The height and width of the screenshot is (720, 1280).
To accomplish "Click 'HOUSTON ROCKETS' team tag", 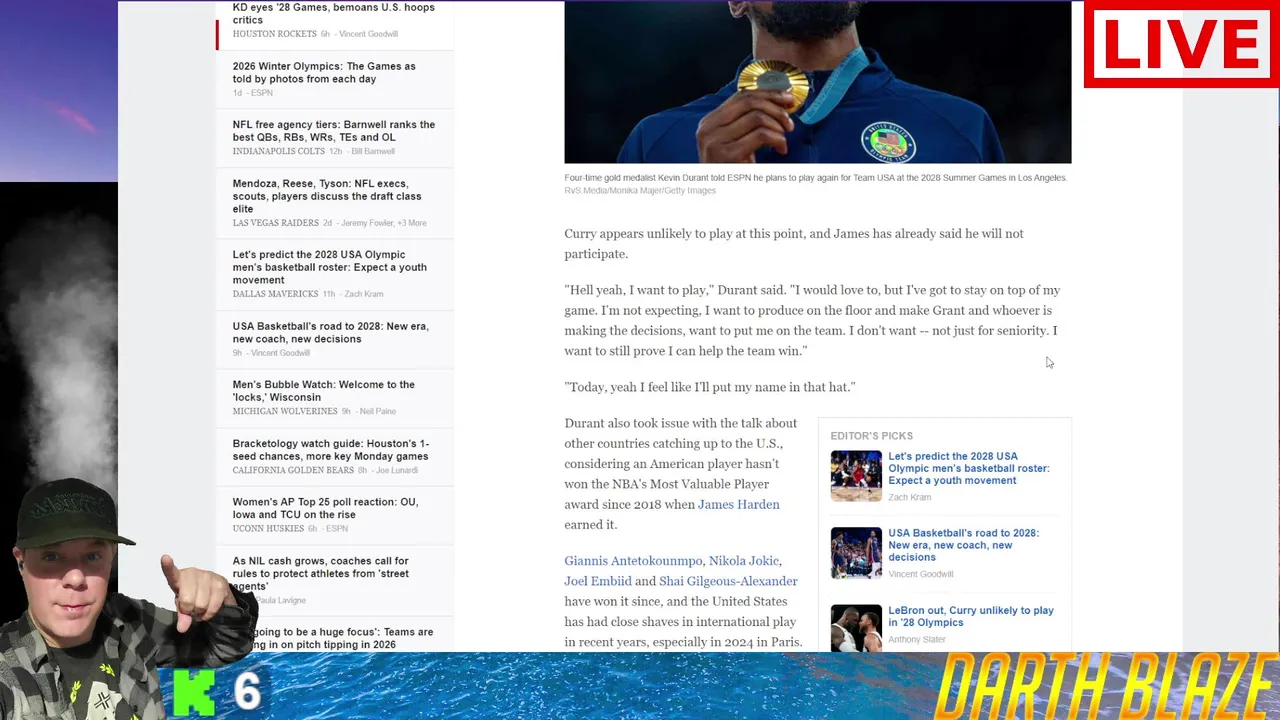I will point(275,34).
